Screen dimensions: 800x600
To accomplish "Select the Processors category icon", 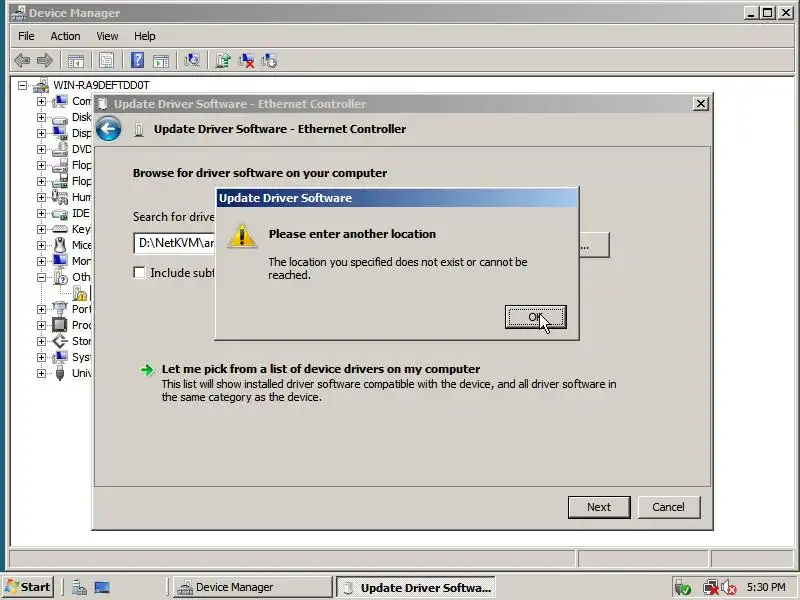I will coord(60,325).
